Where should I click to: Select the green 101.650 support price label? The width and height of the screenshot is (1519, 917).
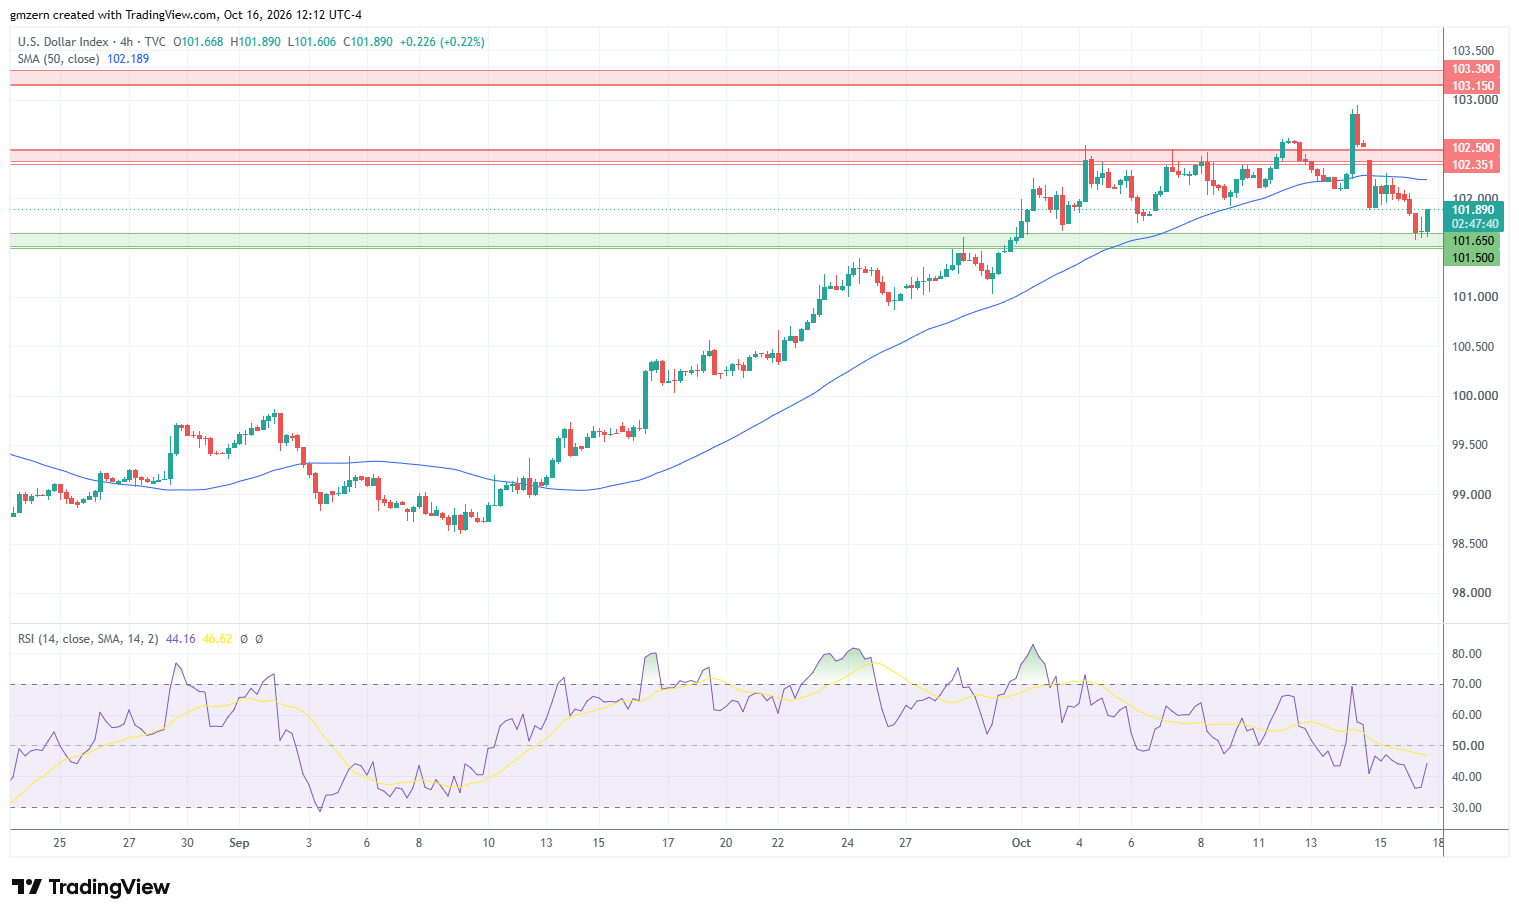1473,241
